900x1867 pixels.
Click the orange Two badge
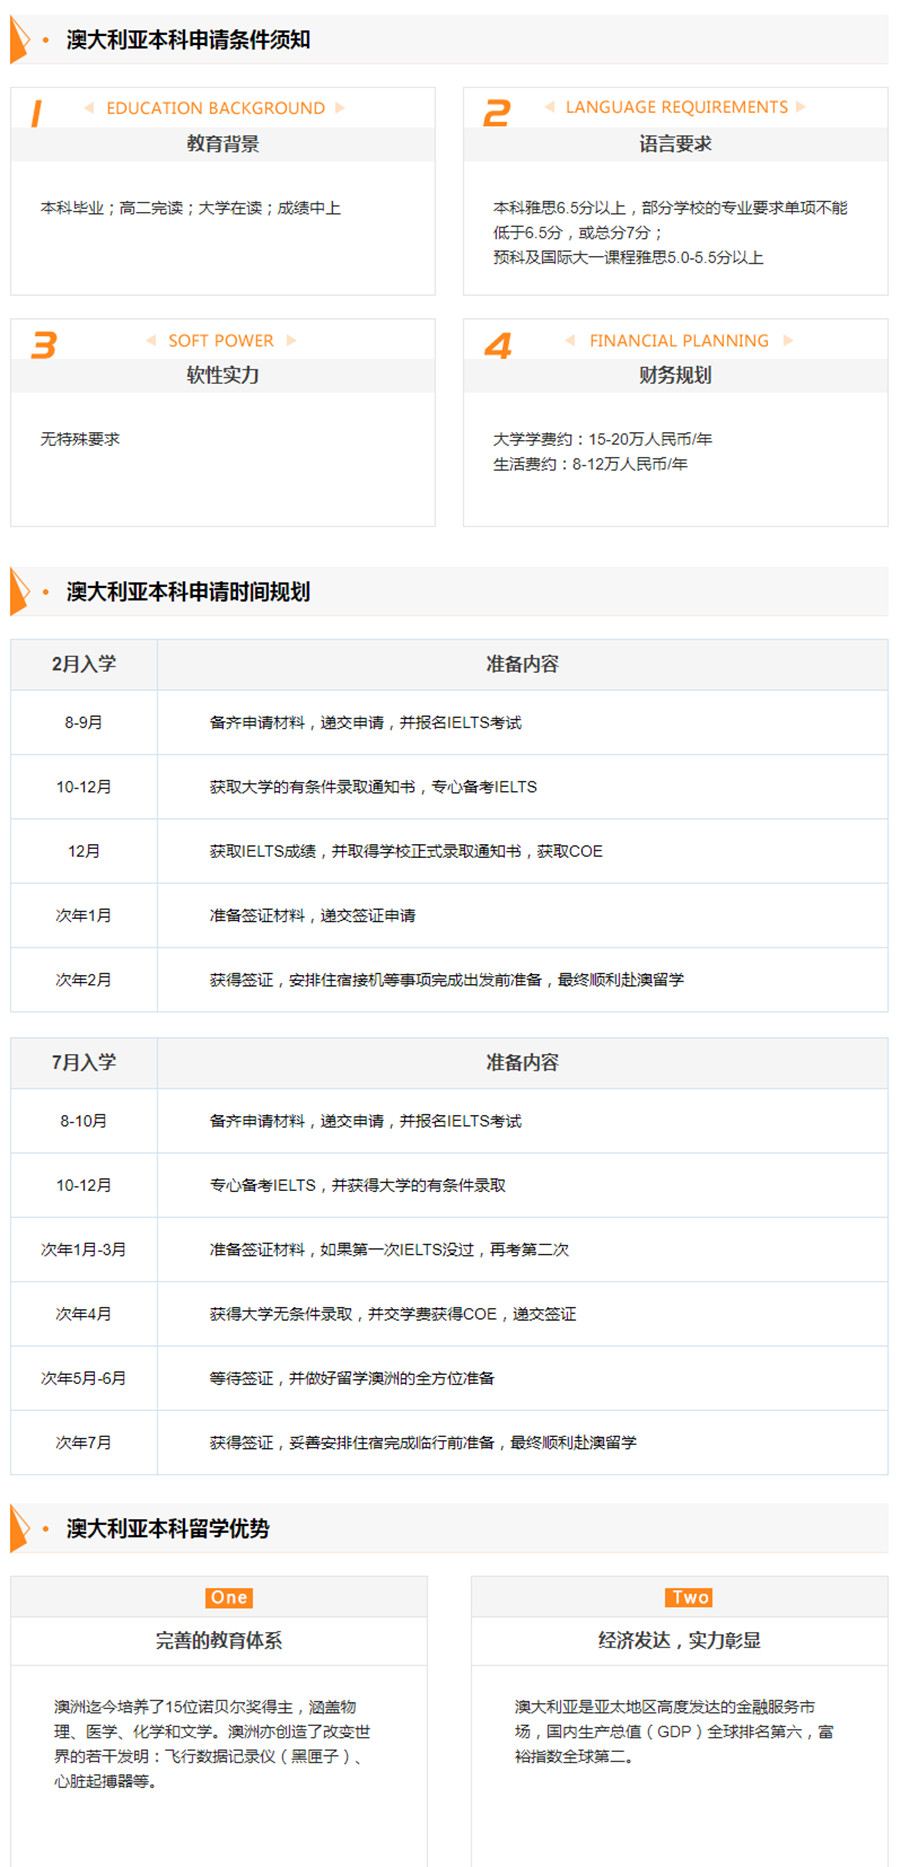point(690,1598)
